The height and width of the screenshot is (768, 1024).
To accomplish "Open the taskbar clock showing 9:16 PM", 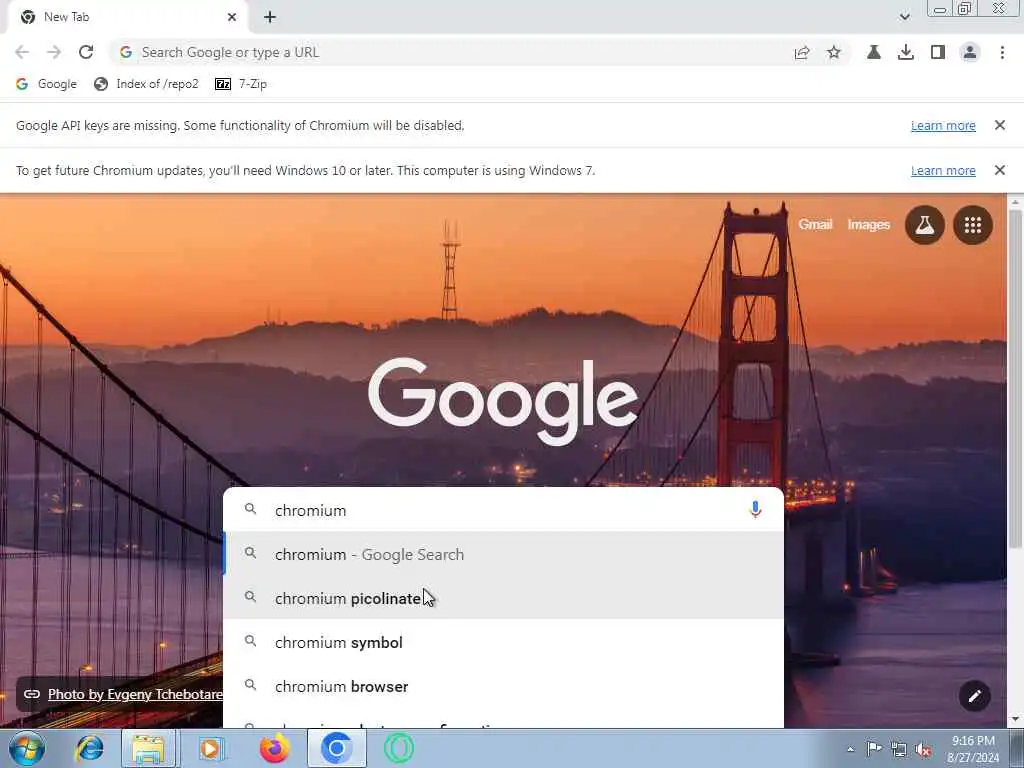I will (x=973, y=749).
